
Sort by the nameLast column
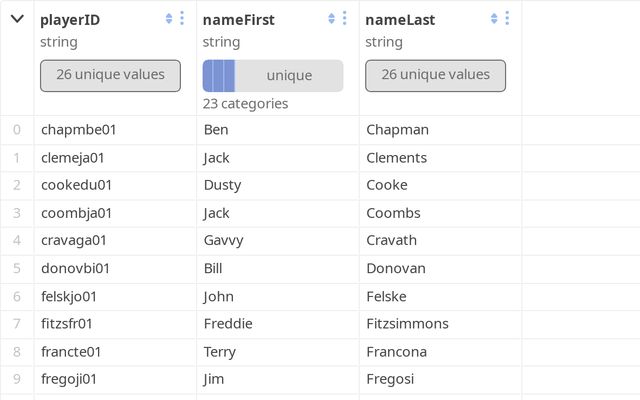pyautogui.click(x=494, y=19)
